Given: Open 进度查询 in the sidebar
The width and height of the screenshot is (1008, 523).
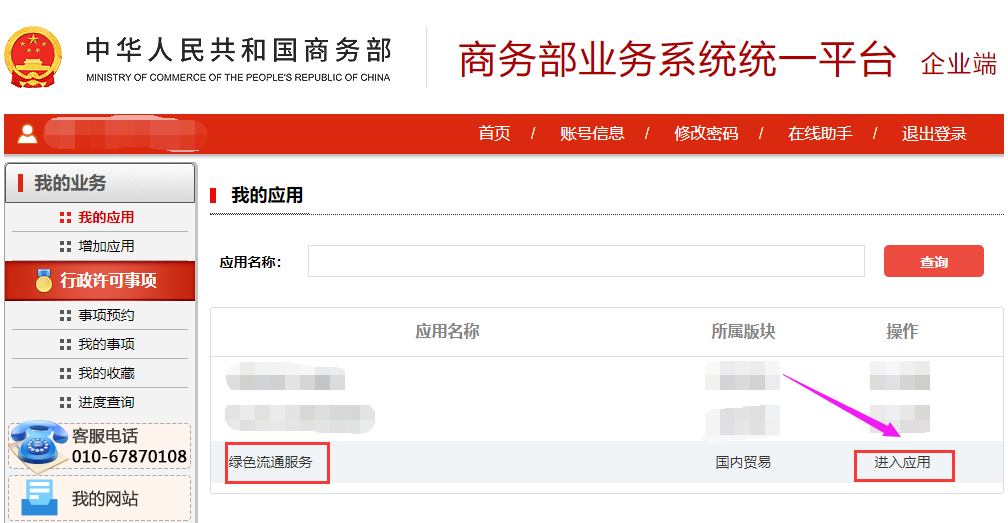Looking at the screenshot, I should coord(106,402).
